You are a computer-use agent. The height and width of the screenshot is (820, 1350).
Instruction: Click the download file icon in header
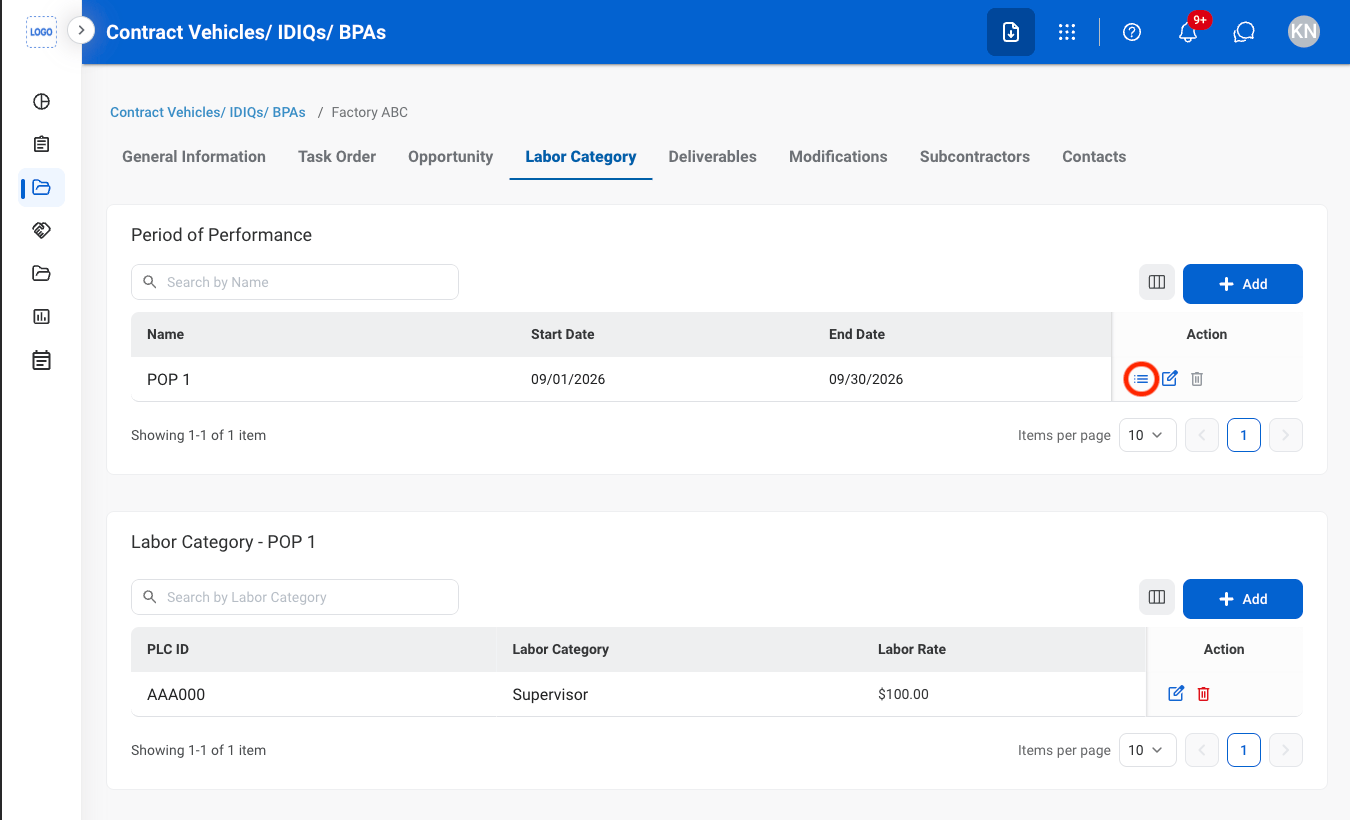(1011, 32)
